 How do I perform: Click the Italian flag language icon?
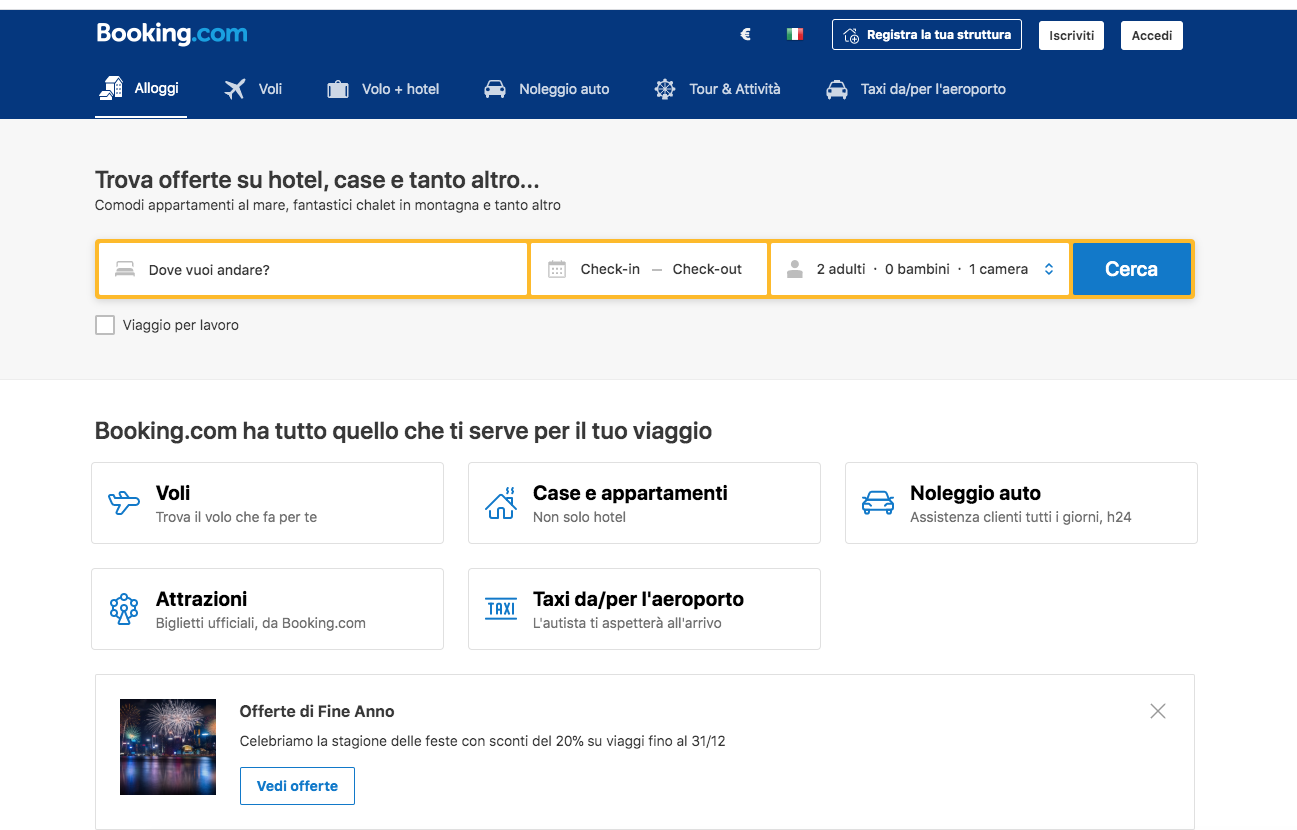point(795,35)
